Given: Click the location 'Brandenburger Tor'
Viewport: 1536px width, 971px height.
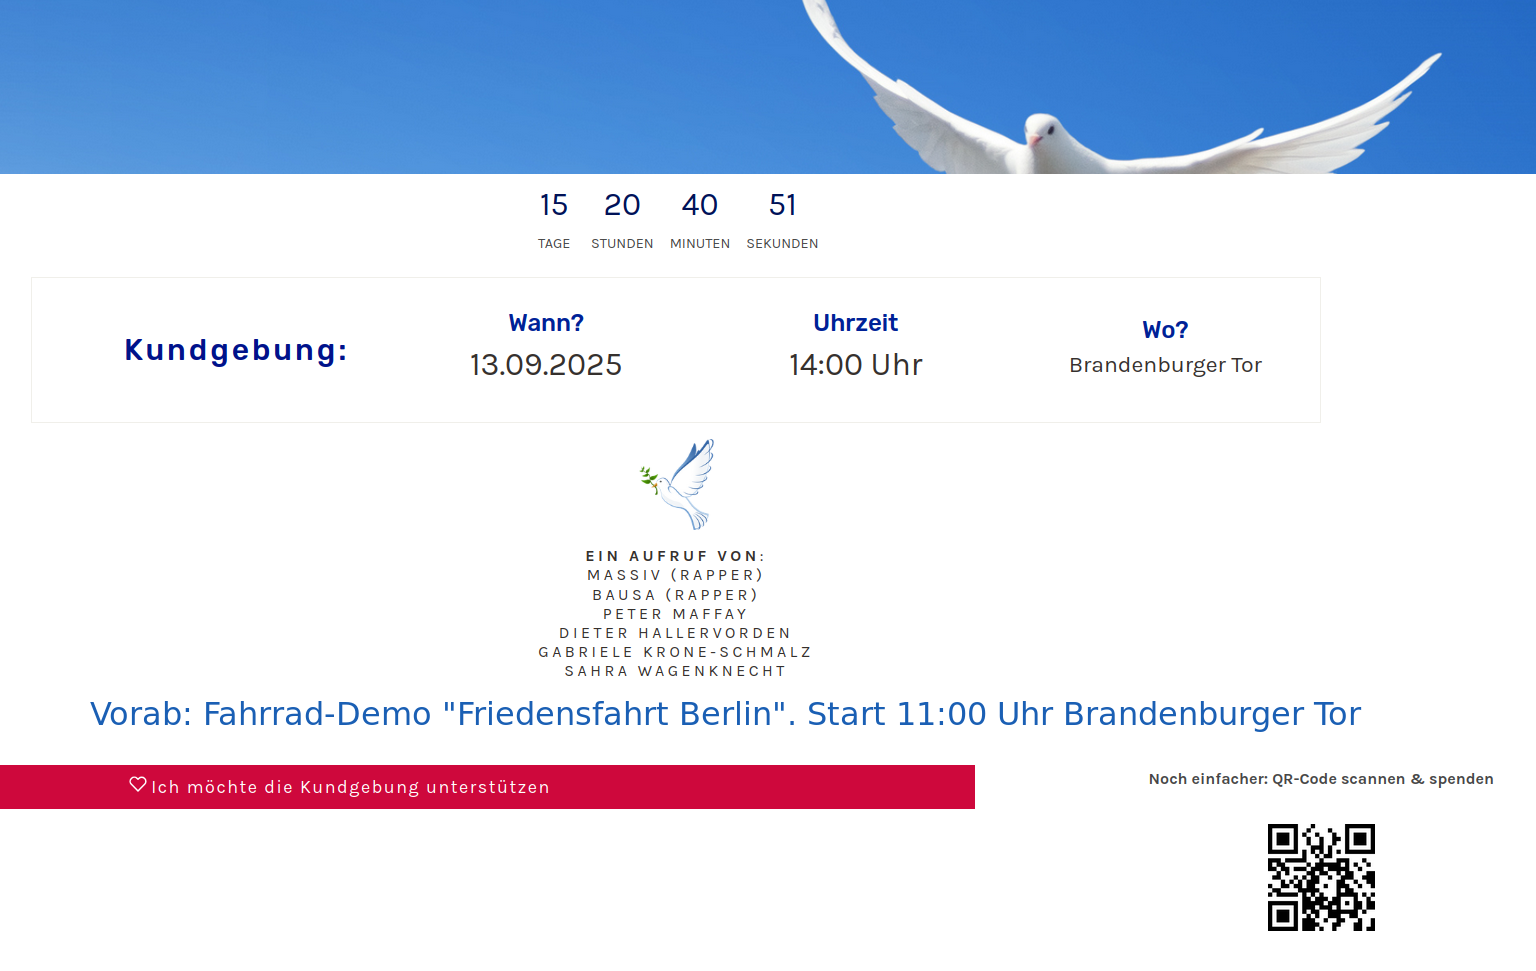Looking at the screenshot, I should [1166, 365].
